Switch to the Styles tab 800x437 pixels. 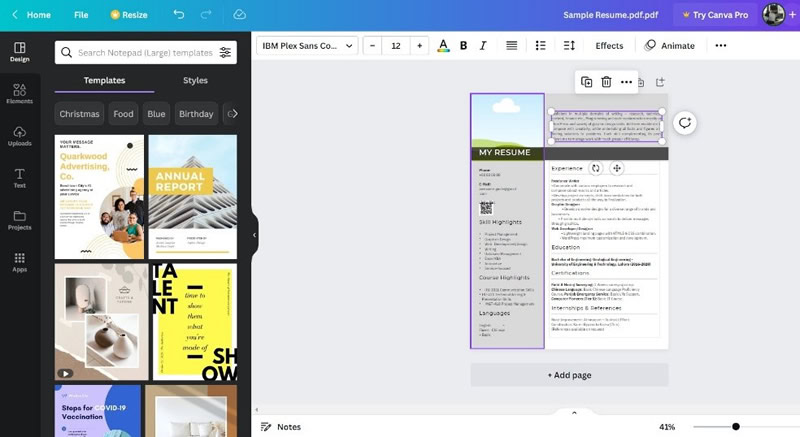click(195, 81)
